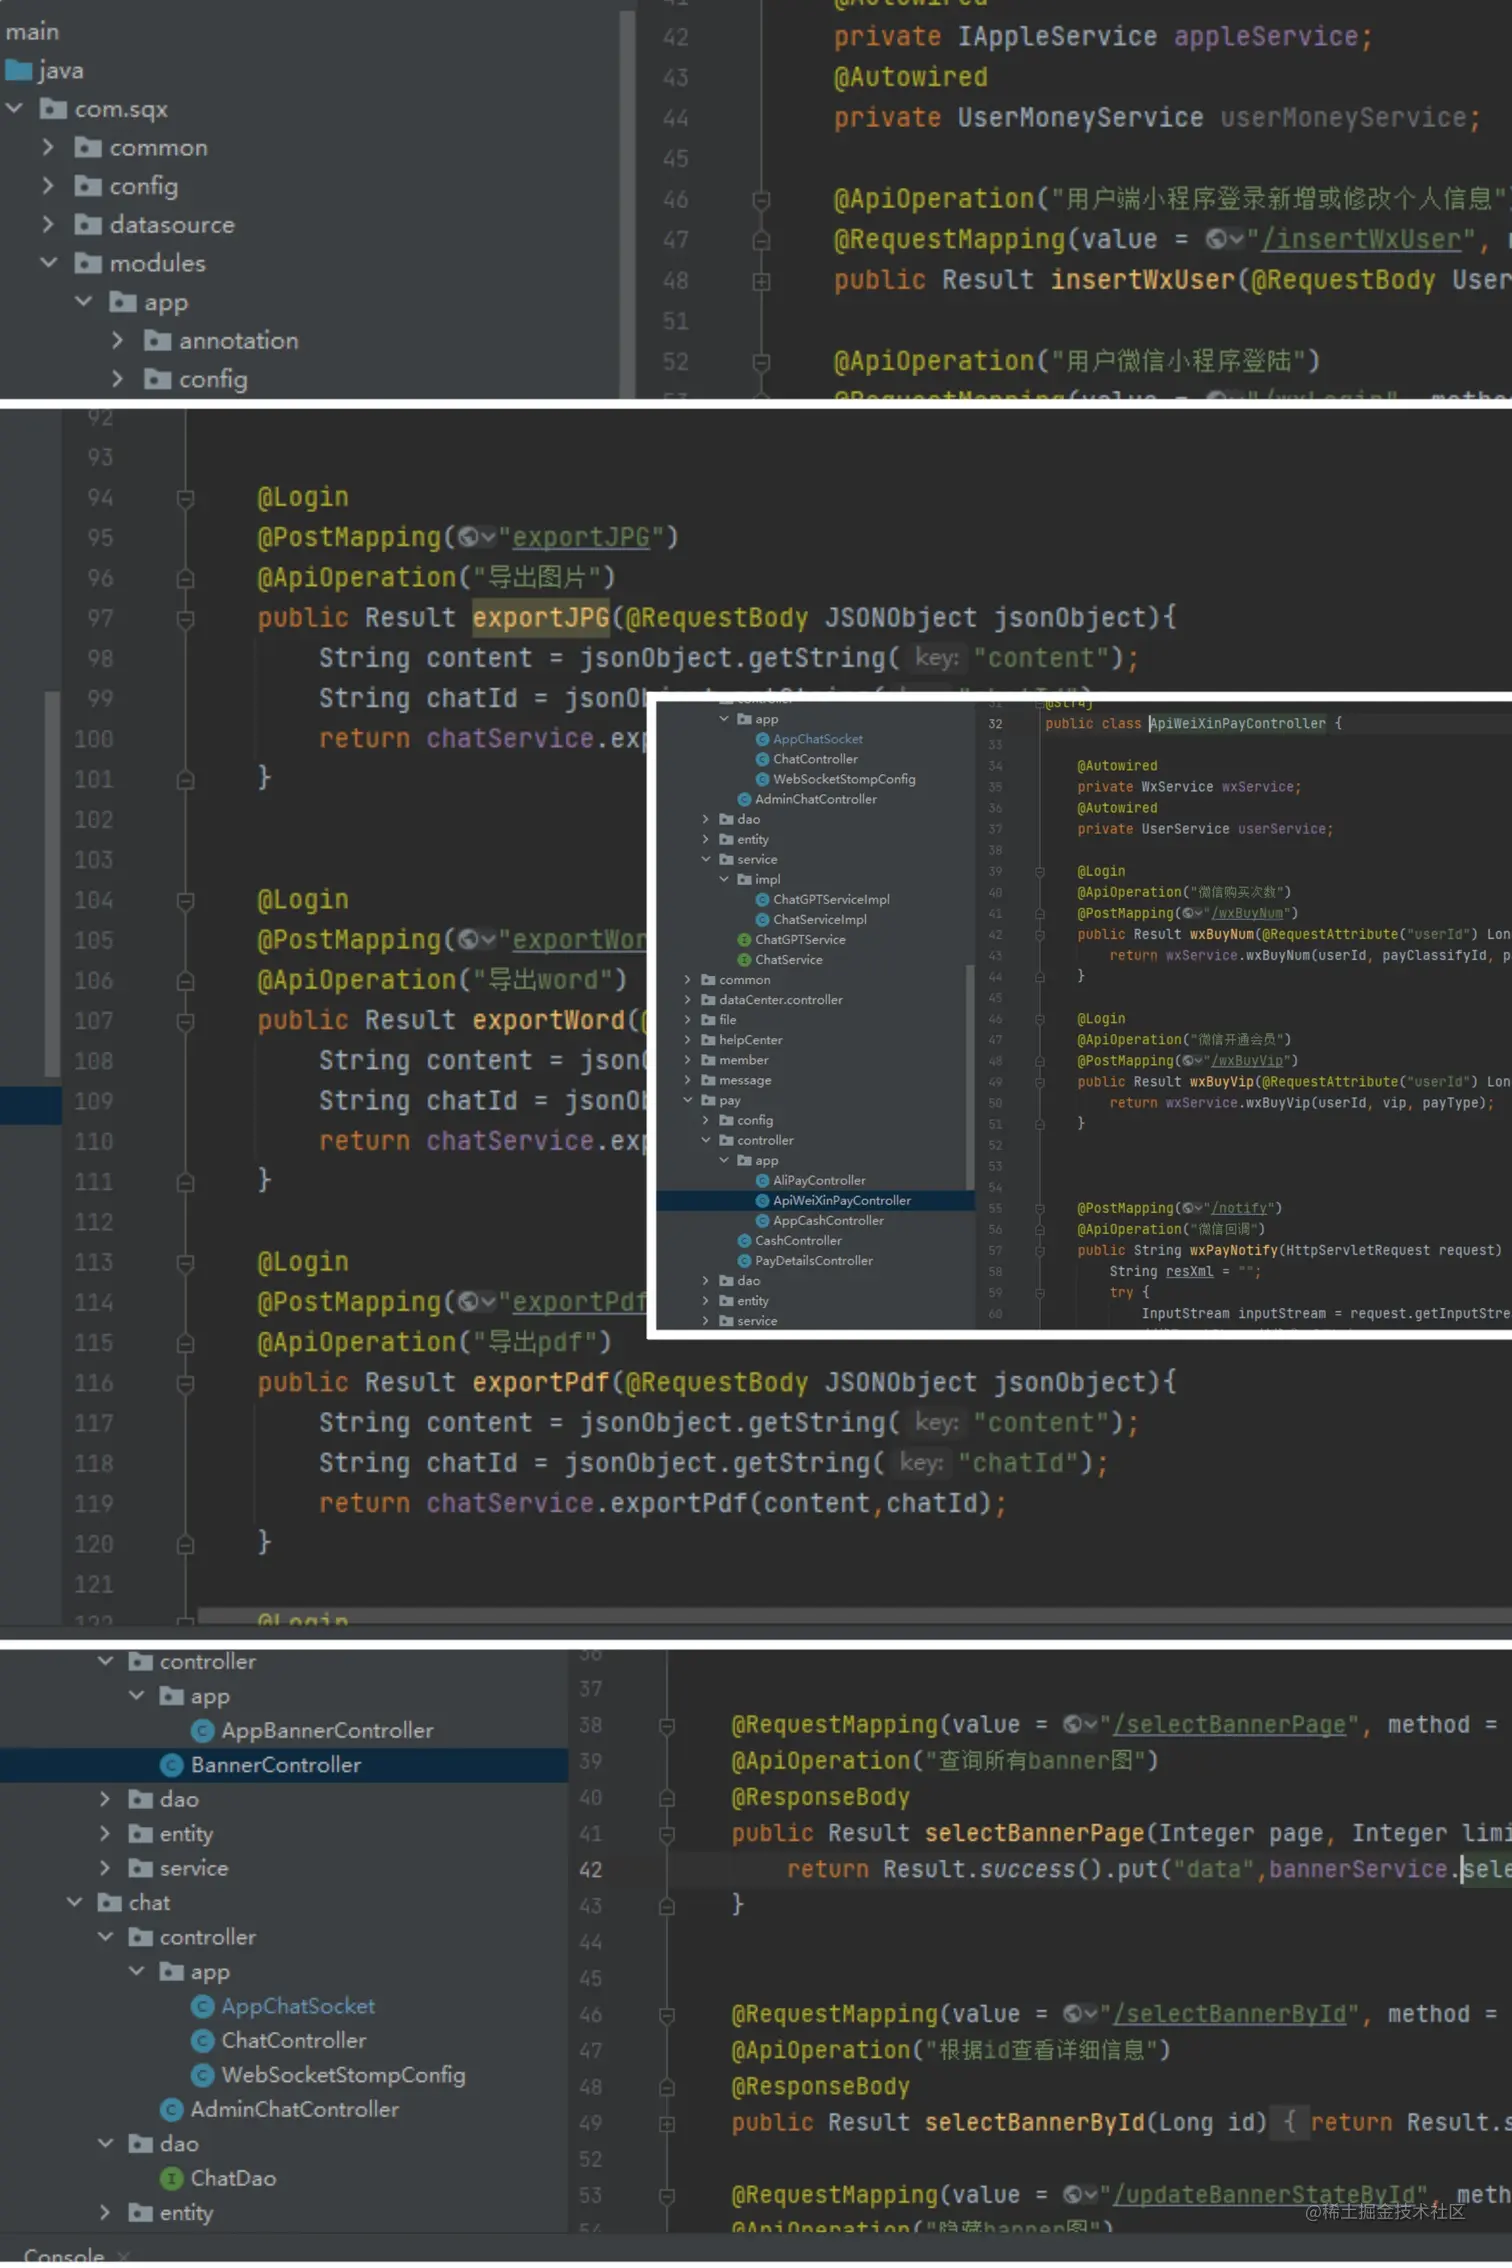1512x2268 pixels.
Task: Click the java source folder icon
Action: (x=19, y=70)
